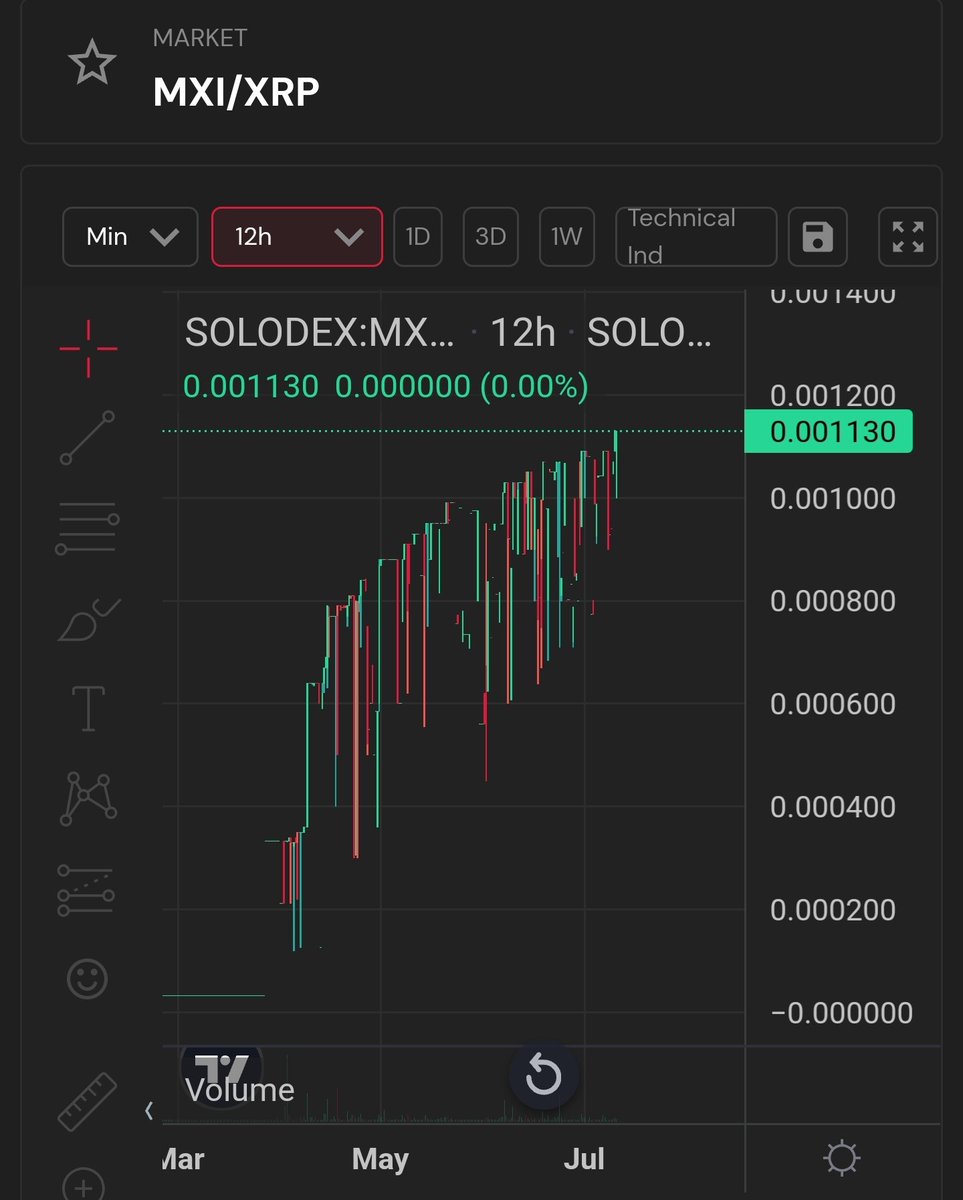Open the horizontal lines tool
This screenshot has width=963, height=1200.
click(x=88, y=525)
